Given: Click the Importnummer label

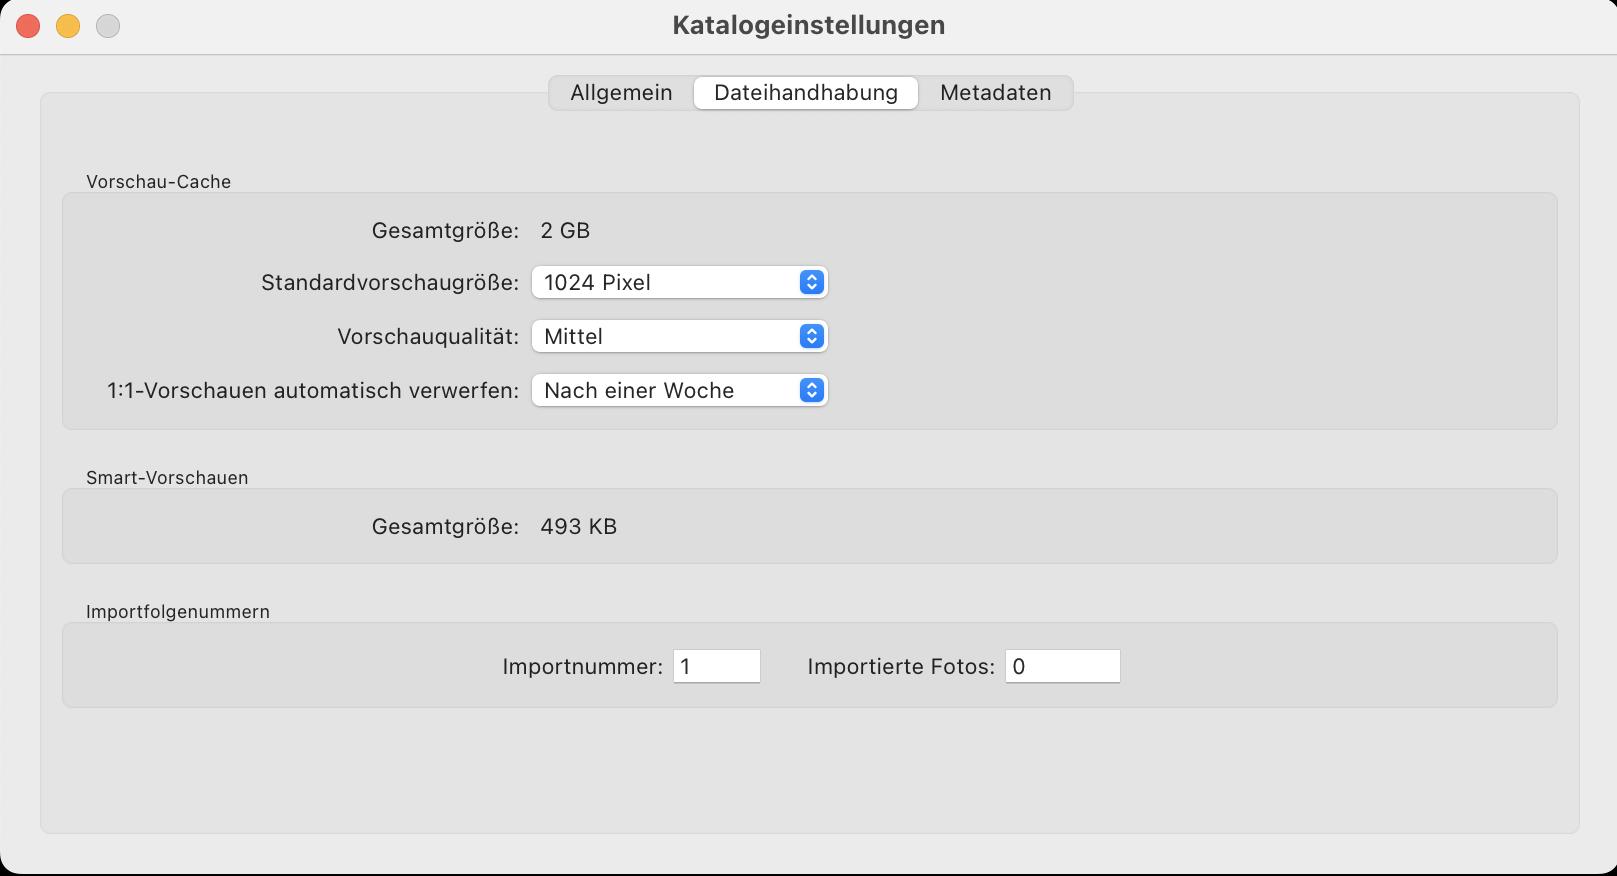Looking at the screenshot, I should [583, 667].
